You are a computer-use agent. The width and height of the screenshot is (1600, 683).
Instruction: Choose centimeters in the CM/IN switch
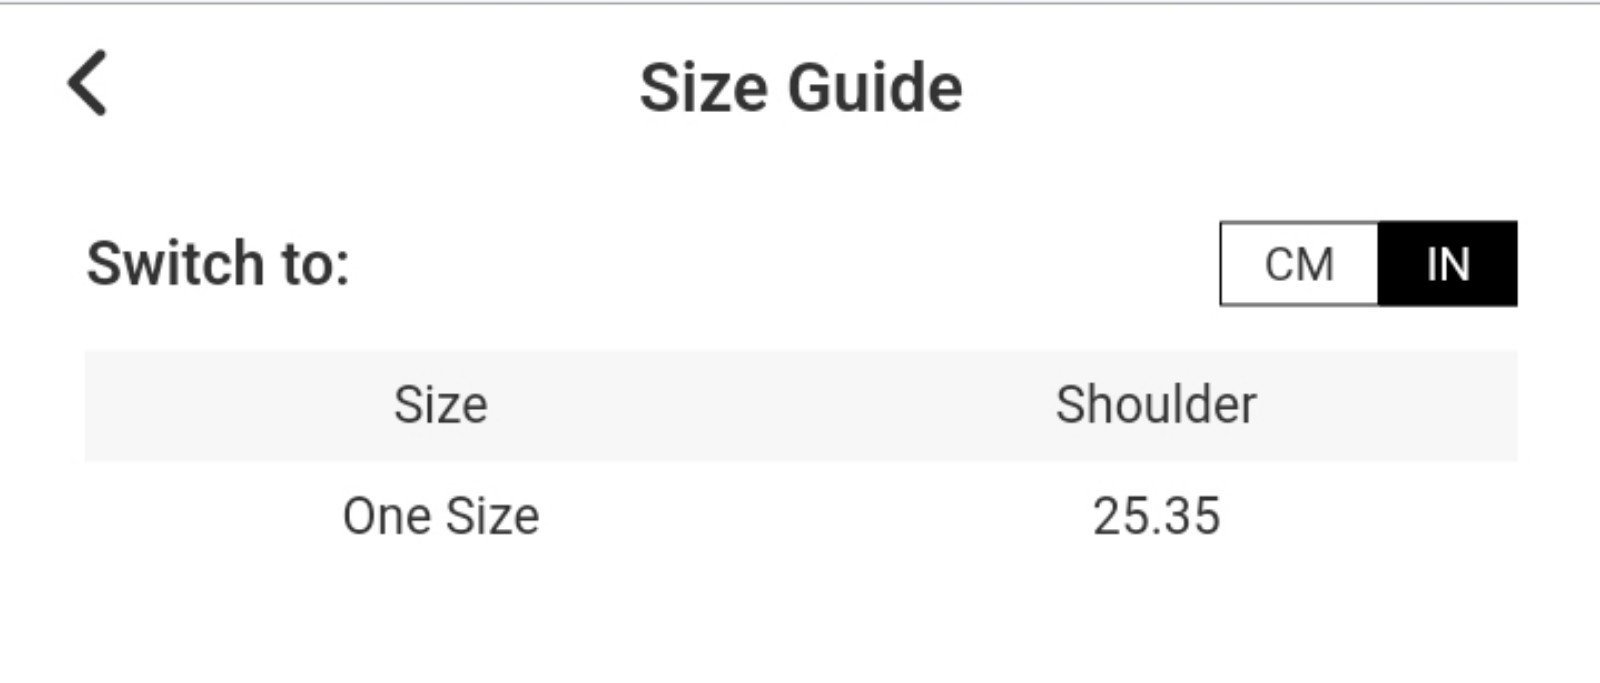click(x=1299, y=264)
